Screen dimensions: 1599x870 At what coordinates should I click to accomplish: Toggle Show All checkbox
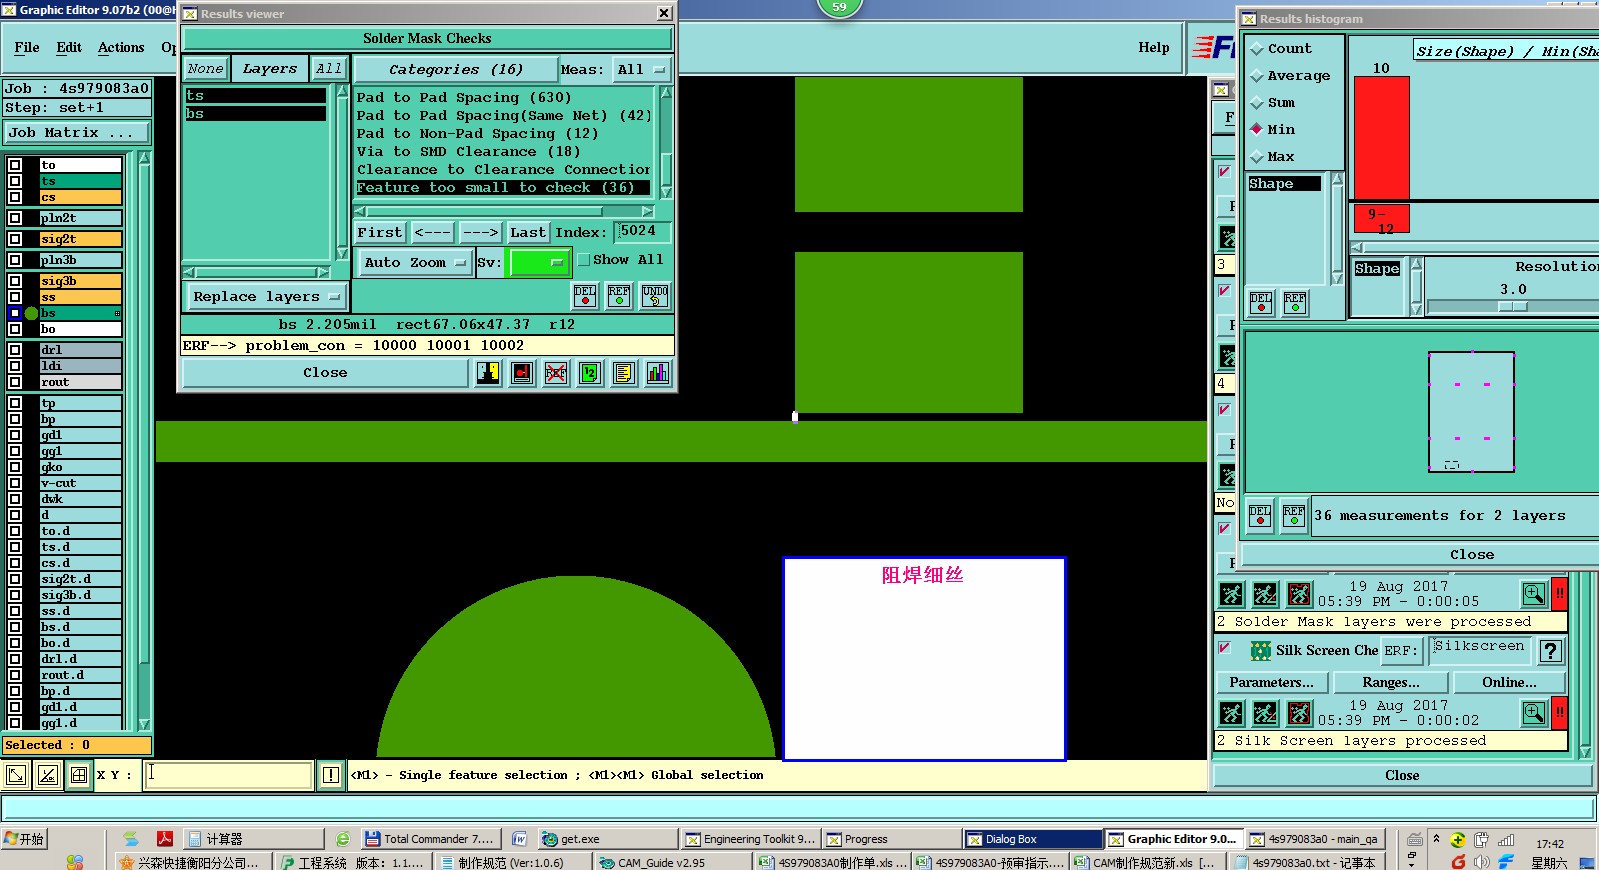(x=583, y=260)
